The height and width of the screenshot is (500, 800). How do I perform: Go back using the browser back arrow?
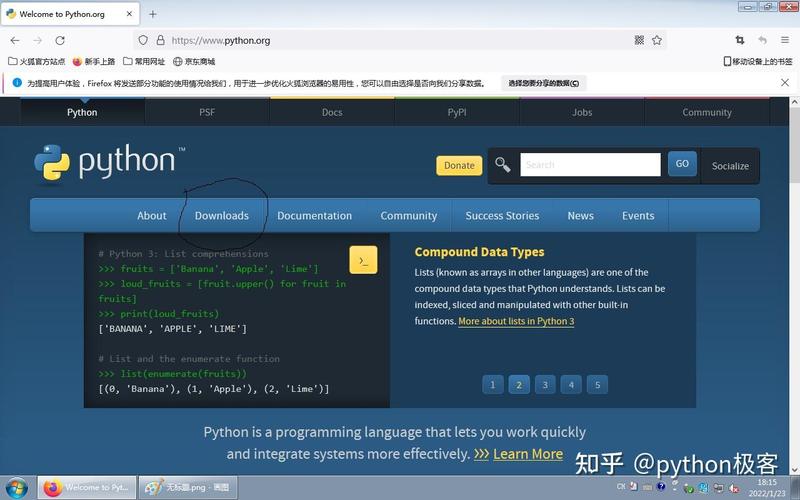(x=15, y=40)
